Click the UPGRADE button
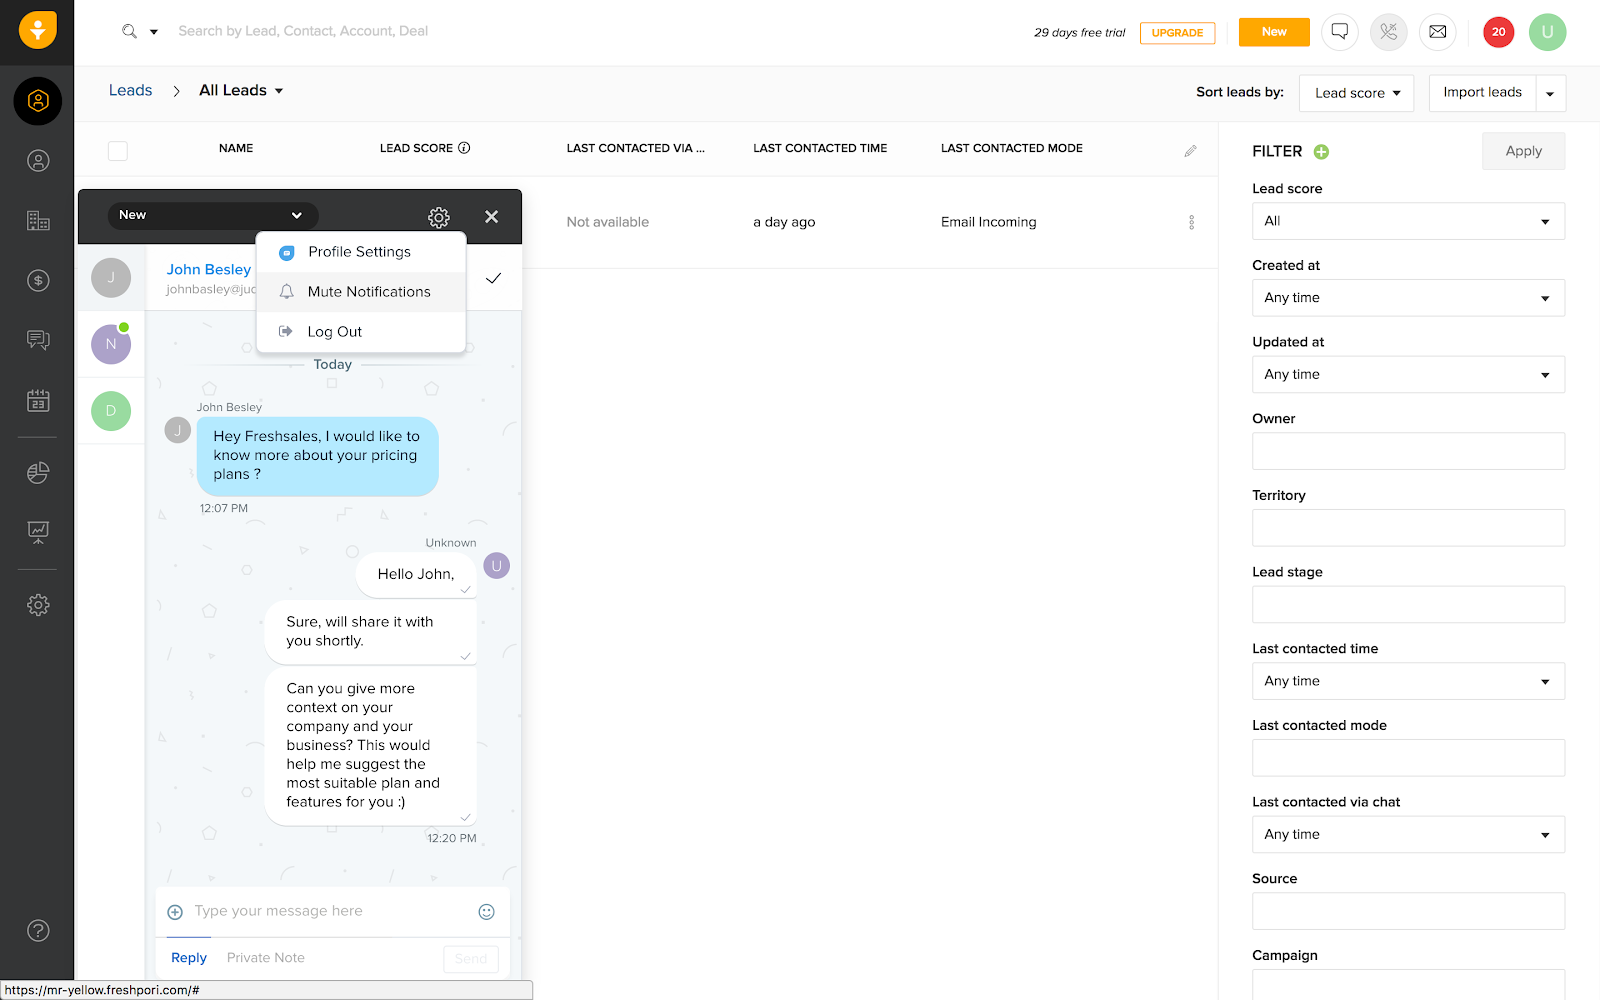 click(x=1178, y=33)
